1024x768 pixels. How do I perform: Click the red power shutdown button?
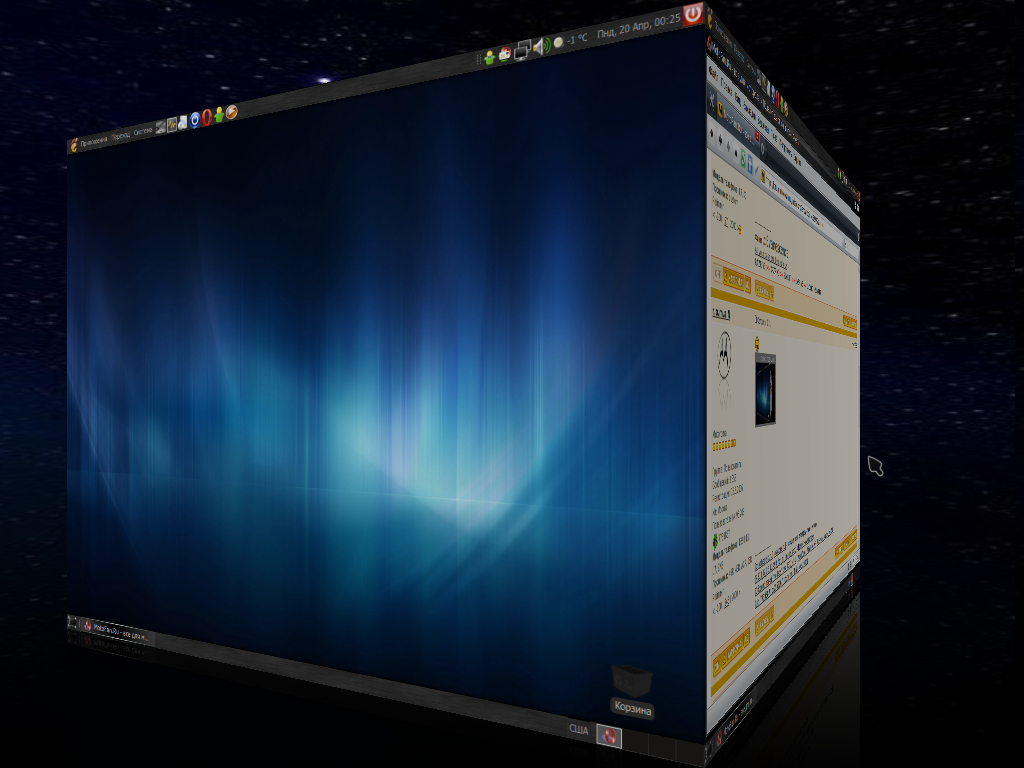coord(693,14)
